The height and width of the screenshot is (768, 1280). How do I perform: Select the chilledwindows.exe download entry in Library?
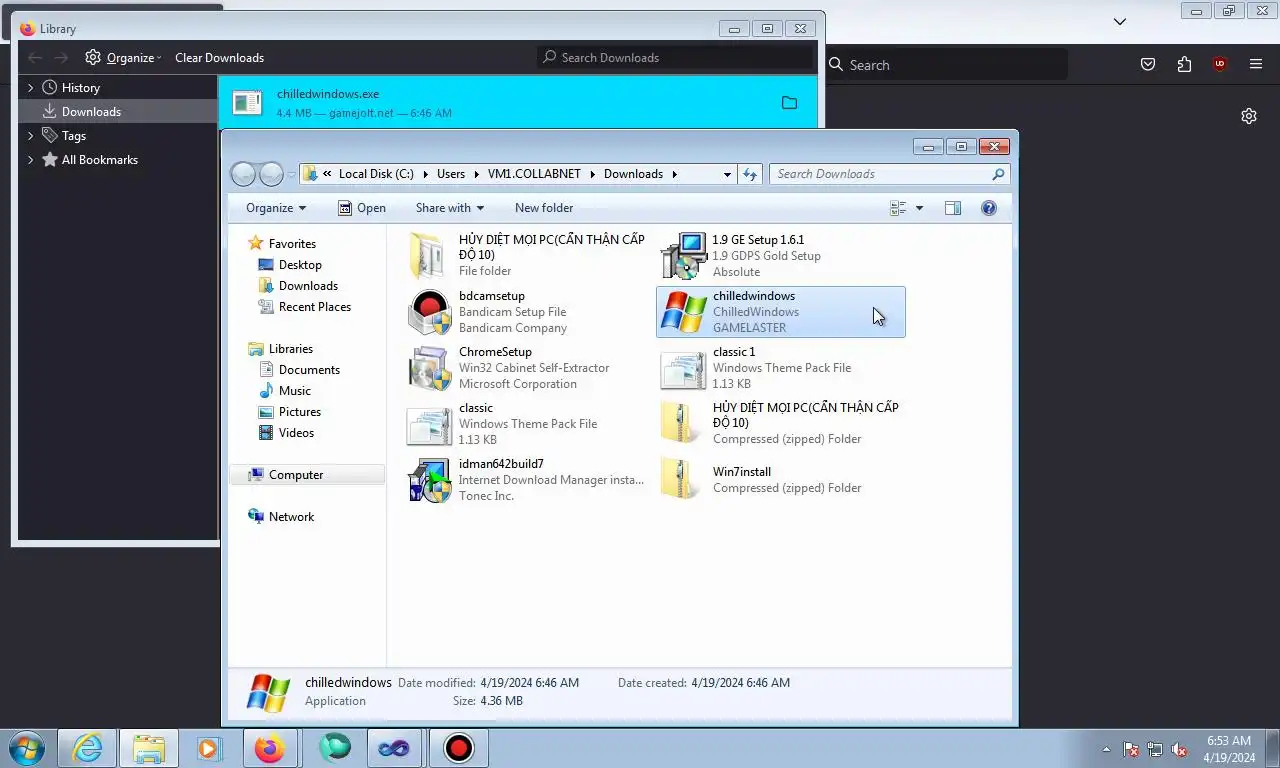tap(518, 102)
